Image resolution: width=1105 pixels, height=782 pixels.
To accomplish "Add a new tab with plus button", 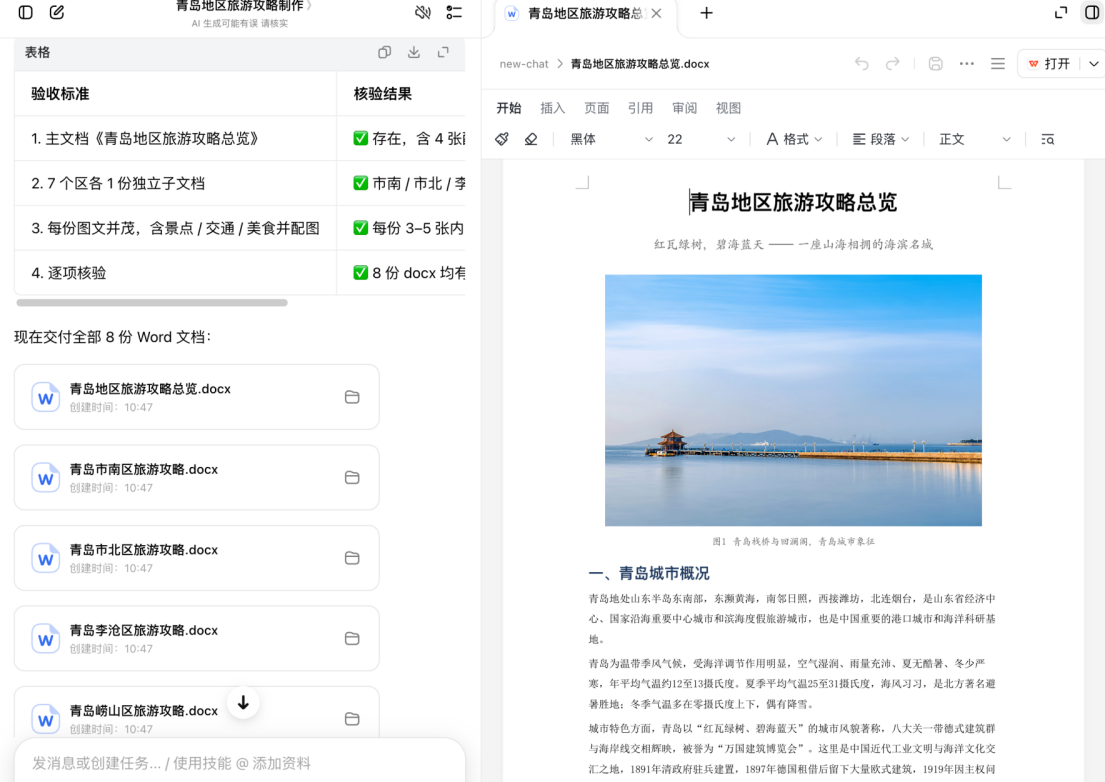I will coord(706,13).
